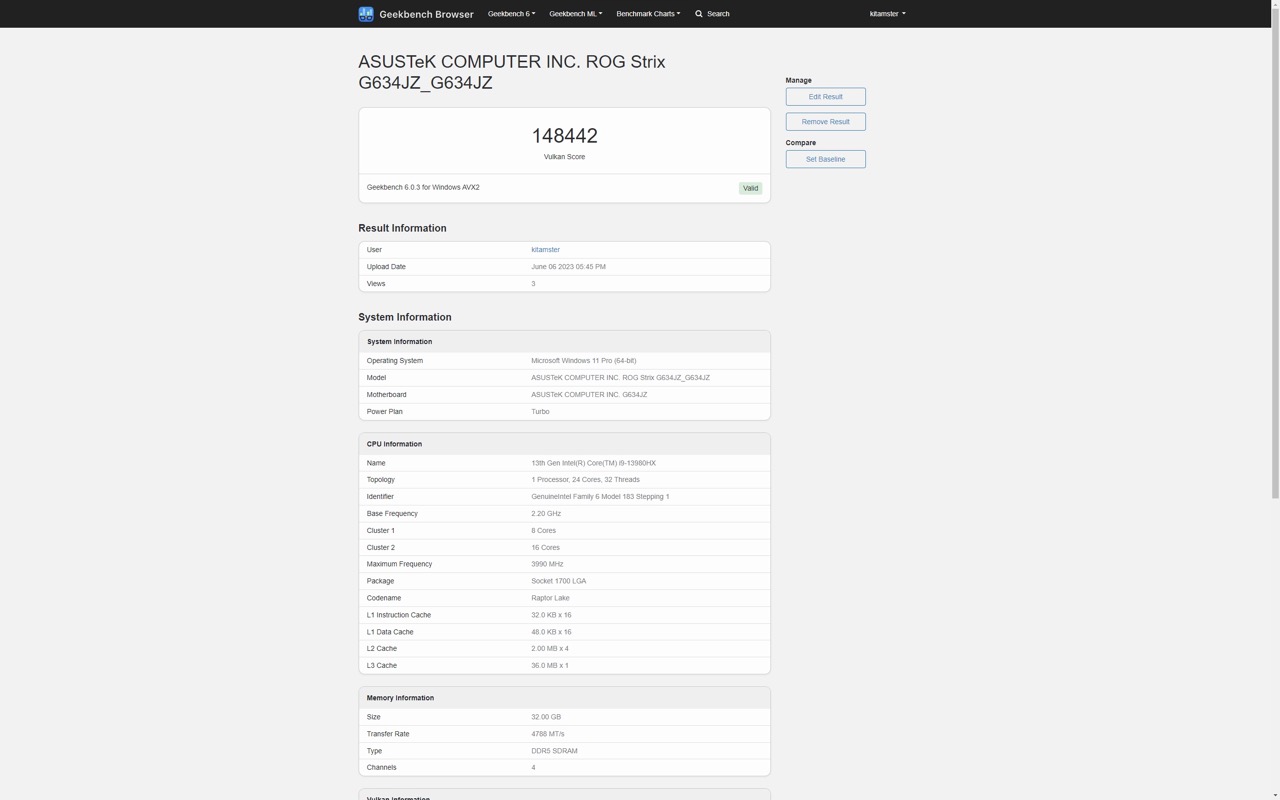
Task: Click the Base Frequency 2.20 GHz value
Action: pos(546,514)
